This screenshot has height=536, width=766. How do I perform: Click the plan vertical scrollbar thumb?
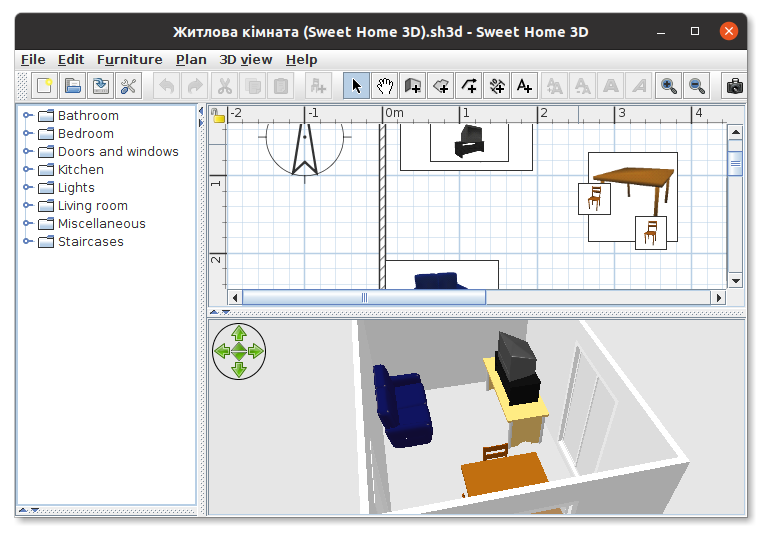(x=736, y=164)
